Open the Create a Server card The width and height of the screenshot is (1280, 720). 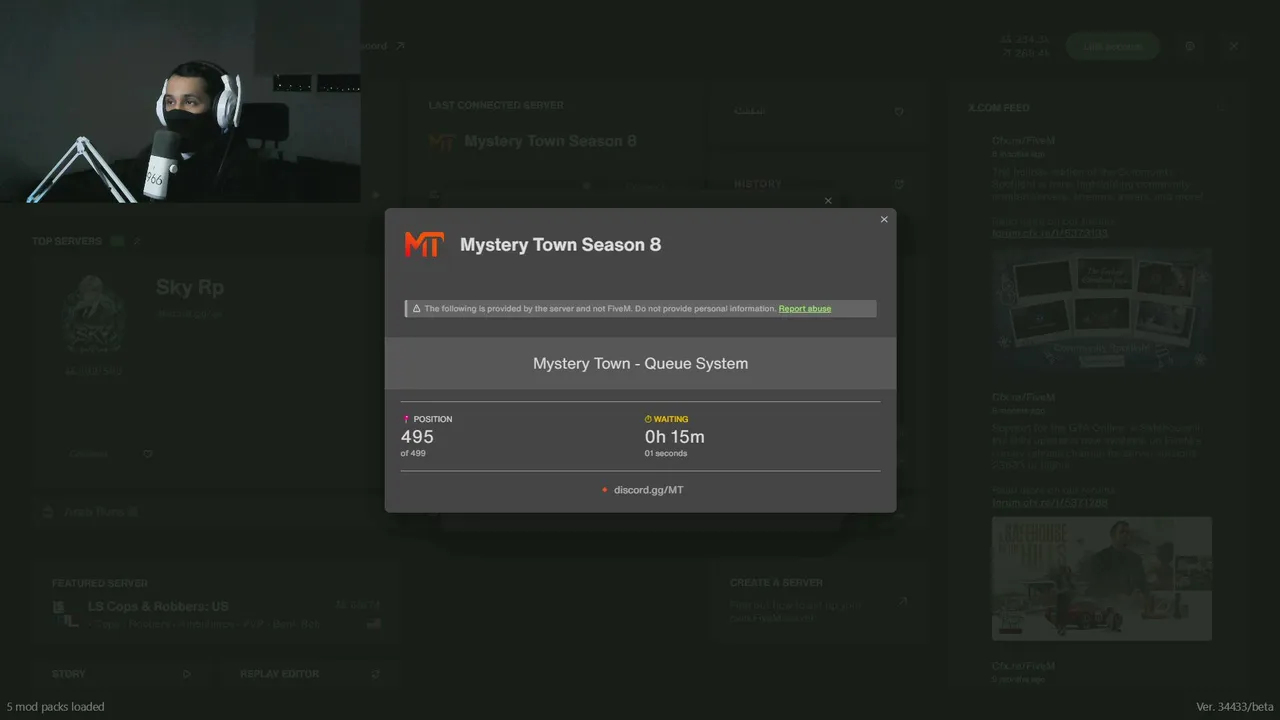coord(819,601)
